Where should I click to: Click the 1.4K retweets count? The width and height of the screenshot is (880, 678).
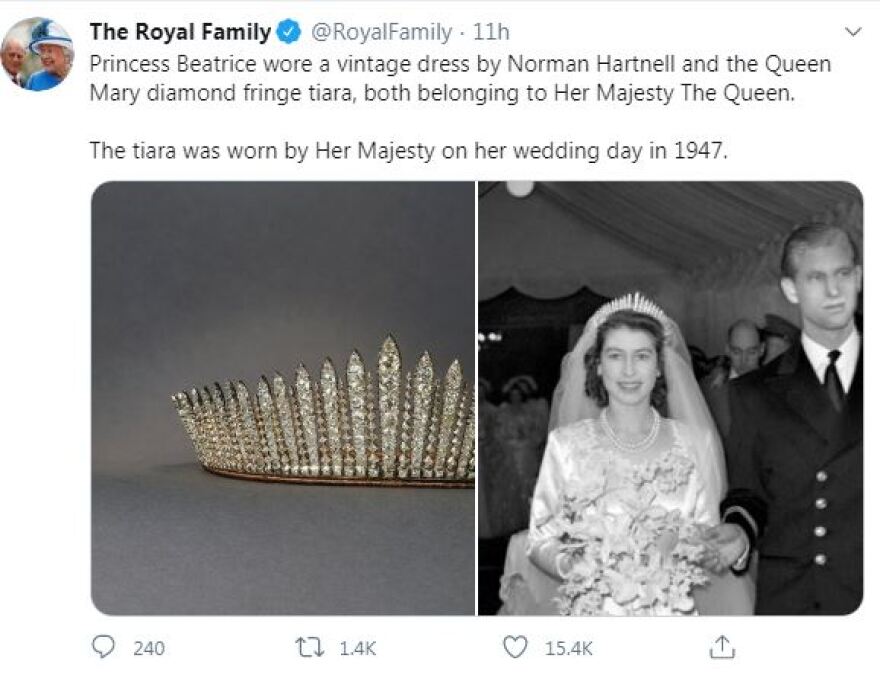point(357,648)
